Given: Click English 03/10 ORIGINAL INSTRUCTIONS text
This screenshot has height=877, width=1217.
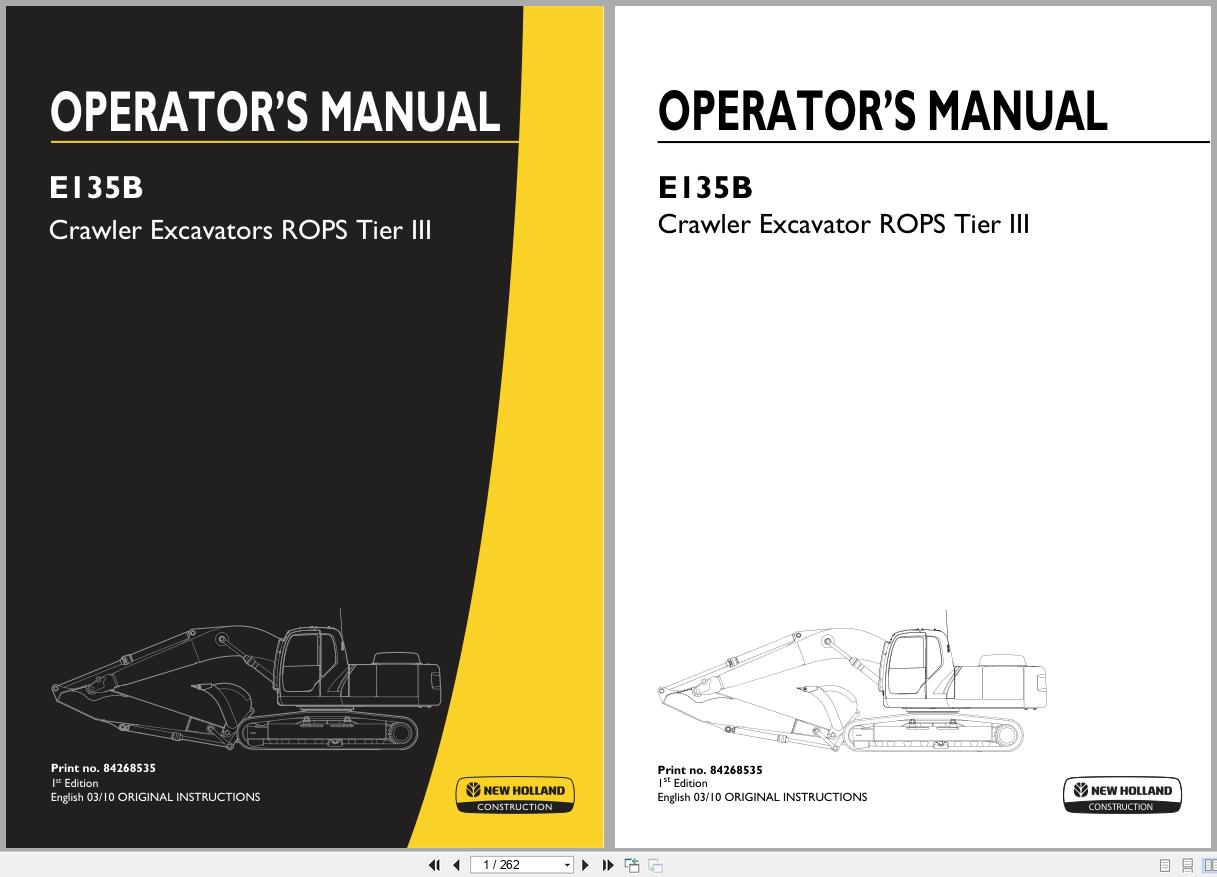Looking at the screenshot, I should [156, 797].
